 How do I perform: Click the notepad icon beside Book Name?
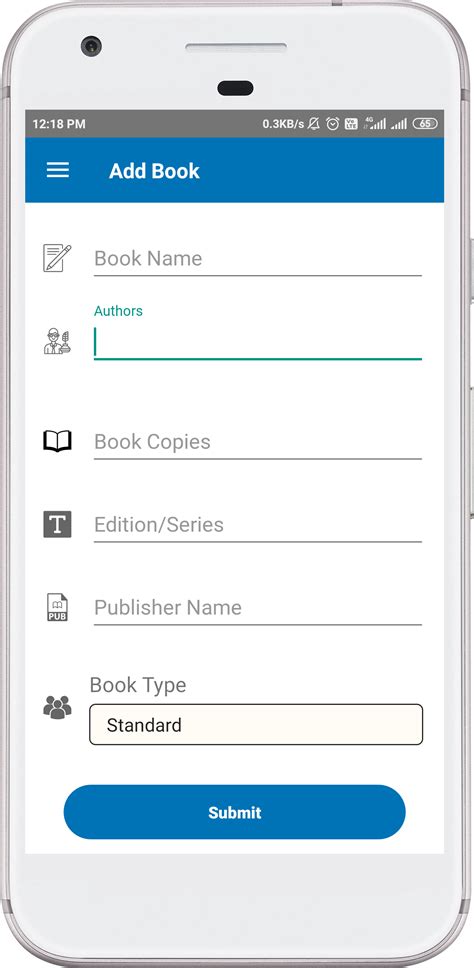click(x=57, y=258)
